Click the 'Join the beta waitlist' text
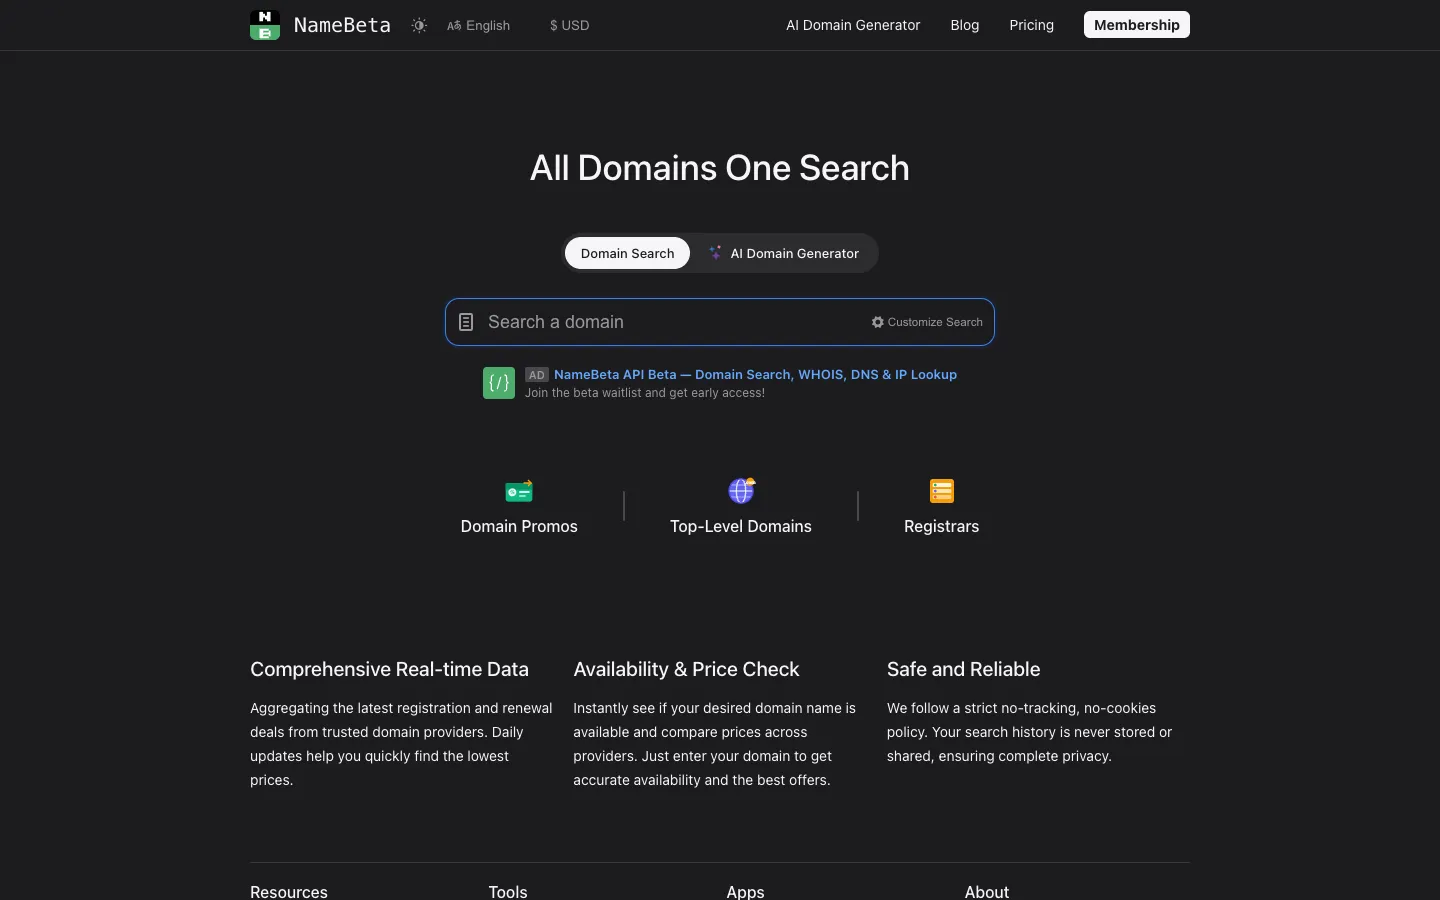This screenshot has width=1440, height=900. 645,393
